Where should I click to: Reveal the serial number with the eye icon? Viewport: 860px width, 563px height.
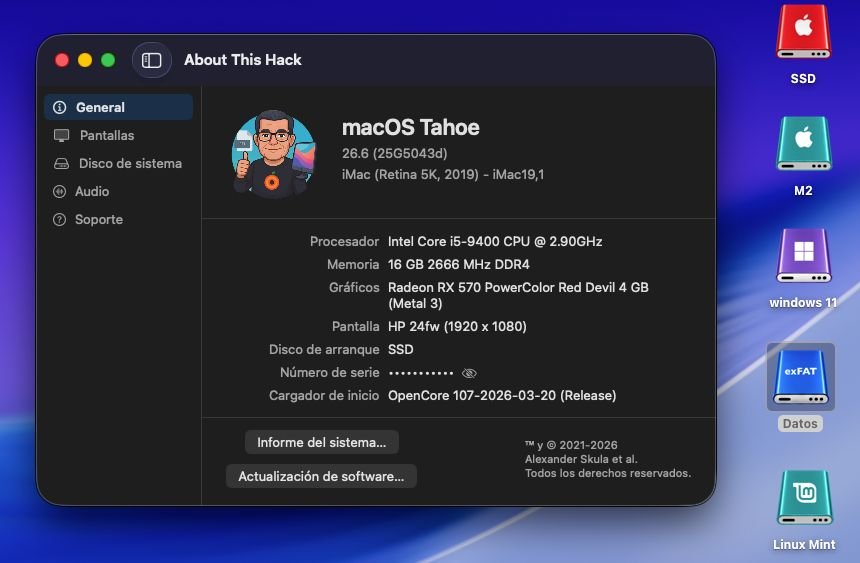(x=469, y=373)
